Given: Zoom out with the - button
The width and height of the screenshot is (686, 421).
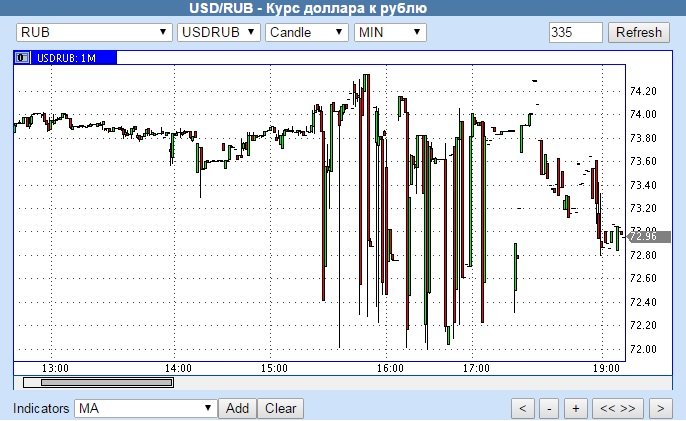Looking at the screenshot, I should click(x=549, y=408).
